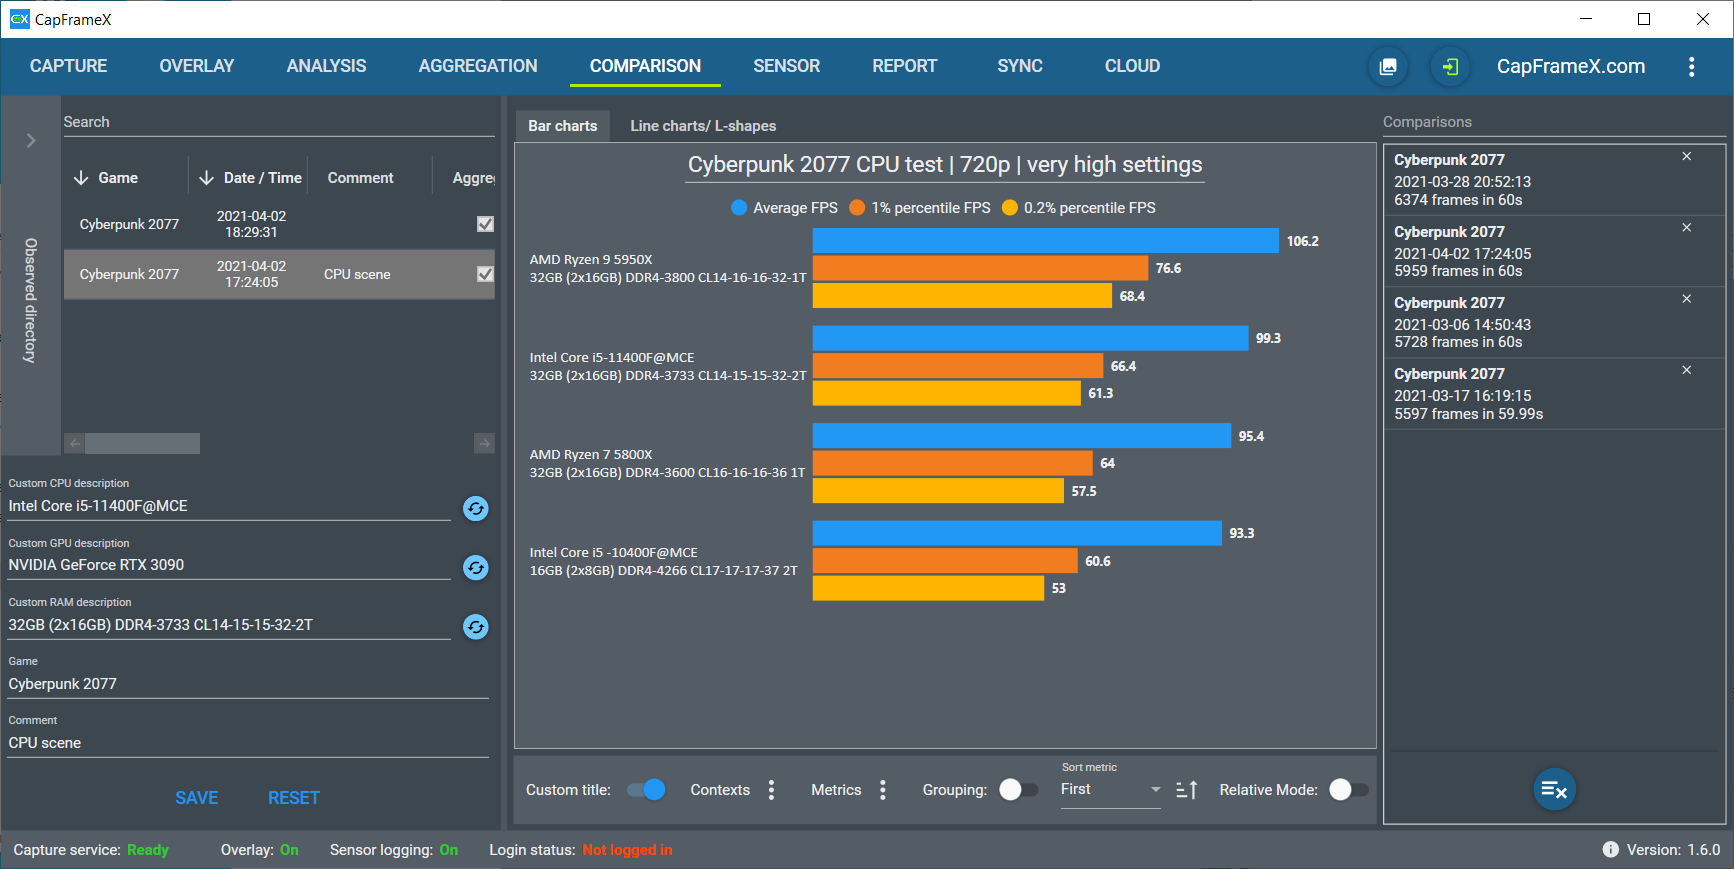Screen dimensions: 1734x869
Task: Sort records by Game column arrow
Action: [81, 178]
